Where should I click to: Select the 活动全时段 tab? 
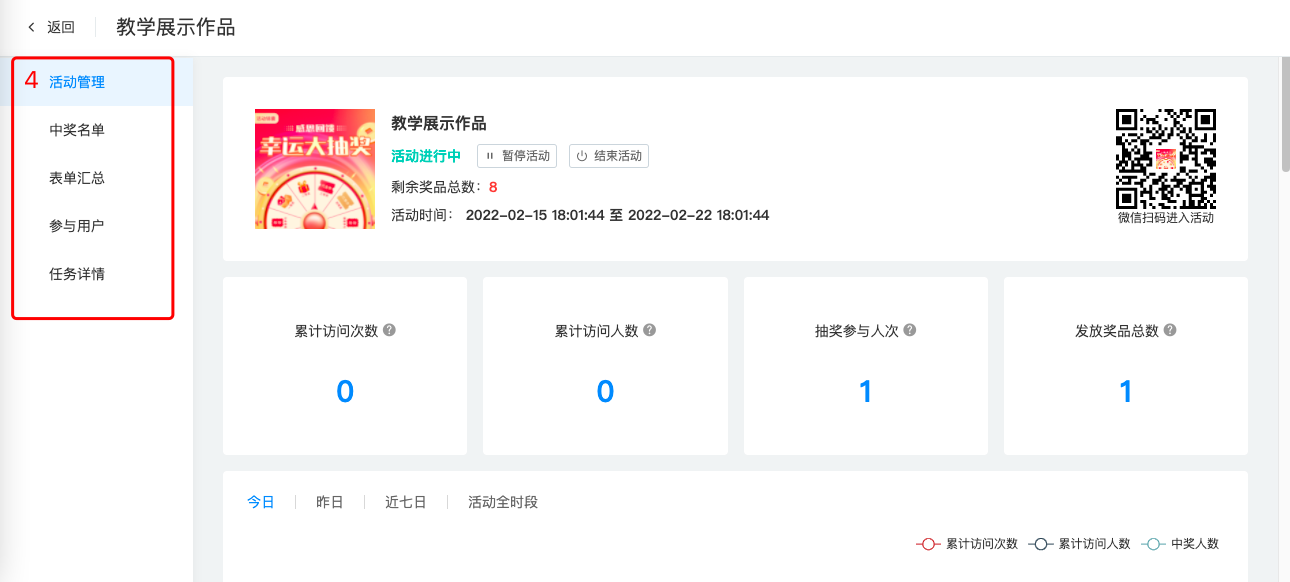(x=503, y=502)
